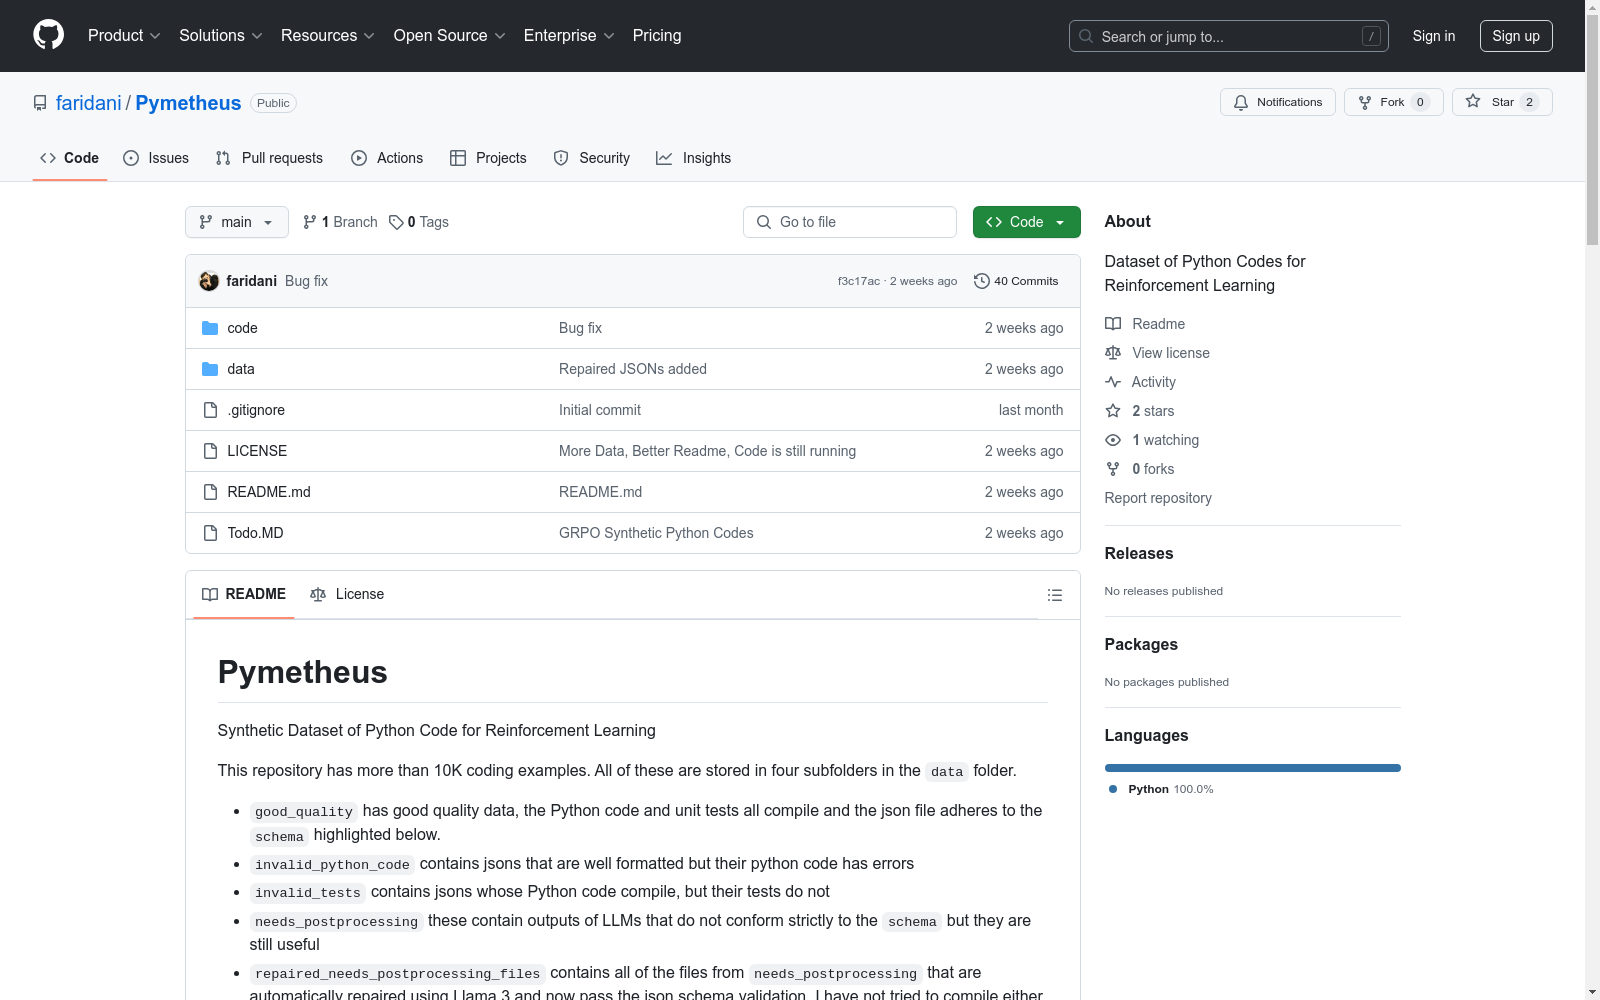Expand the Resources menu
The height and width of the screenshot is (1000, 1600).
(328, 36)
